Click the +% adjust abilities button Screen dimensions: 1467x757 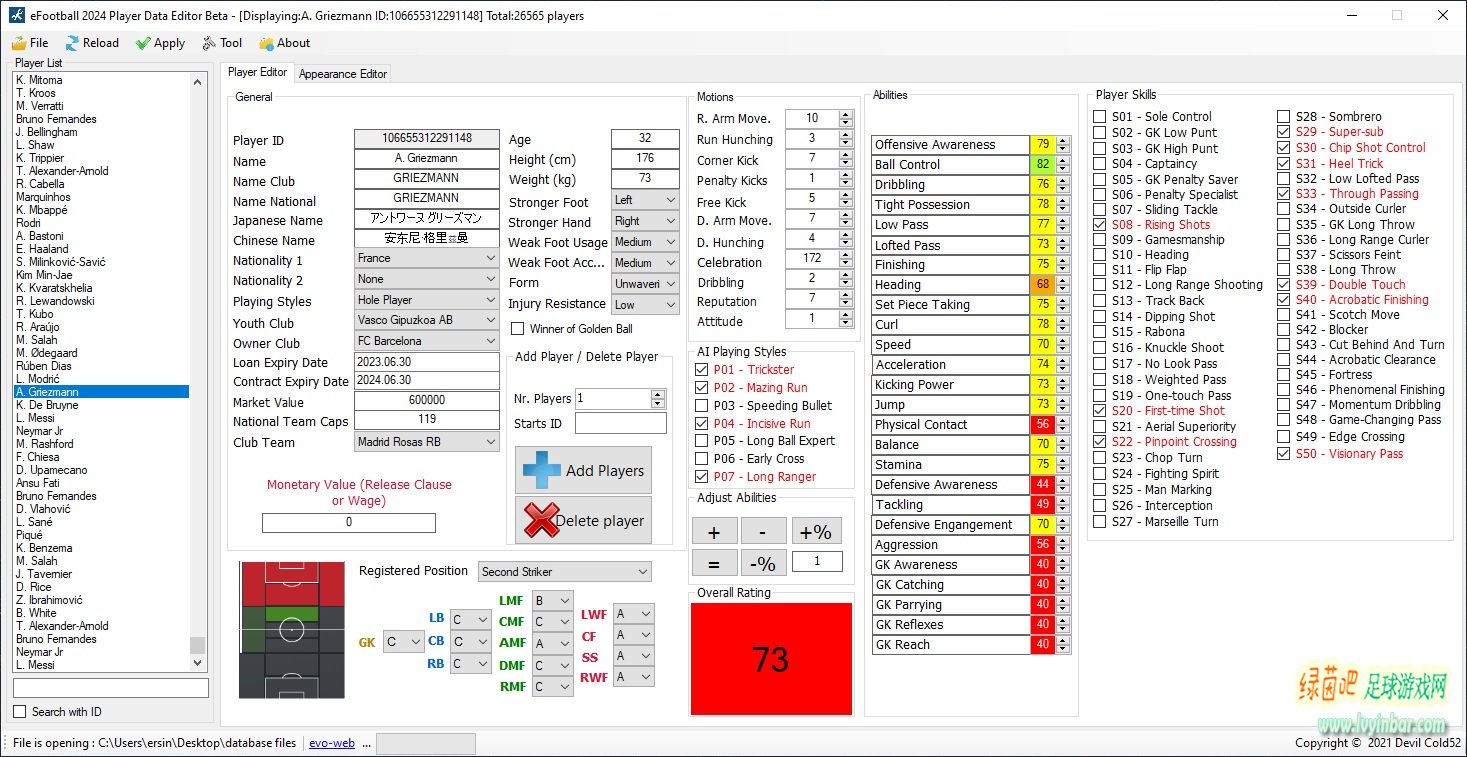tap(817, 530)
